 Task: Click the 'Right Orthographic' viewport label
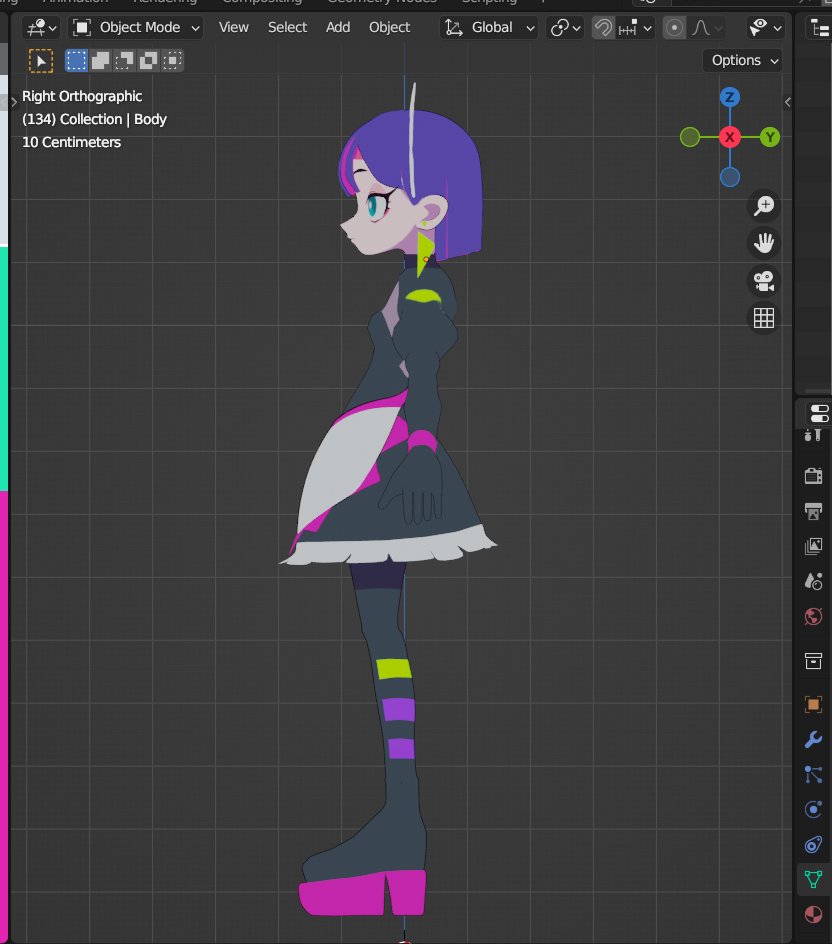click(82, 96)
